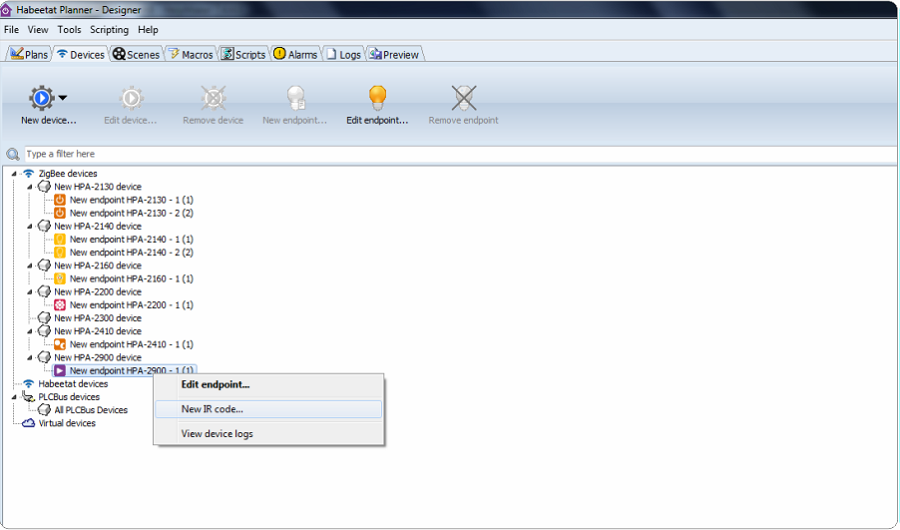Switch to the Scenes tab
The width and height of the screenshot is (900, 530).
coord(136,54)
